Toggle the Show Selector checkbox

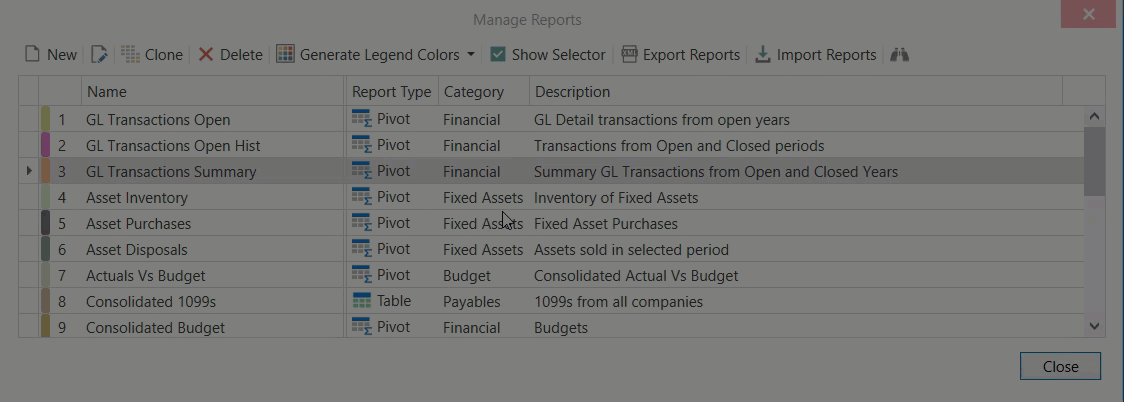tap(497, 55)
